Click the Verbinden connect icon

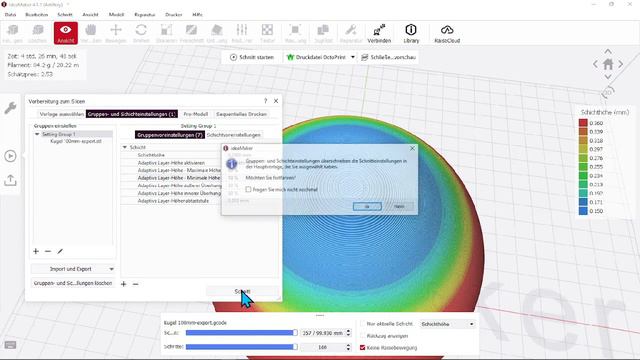tap(379, 33)
